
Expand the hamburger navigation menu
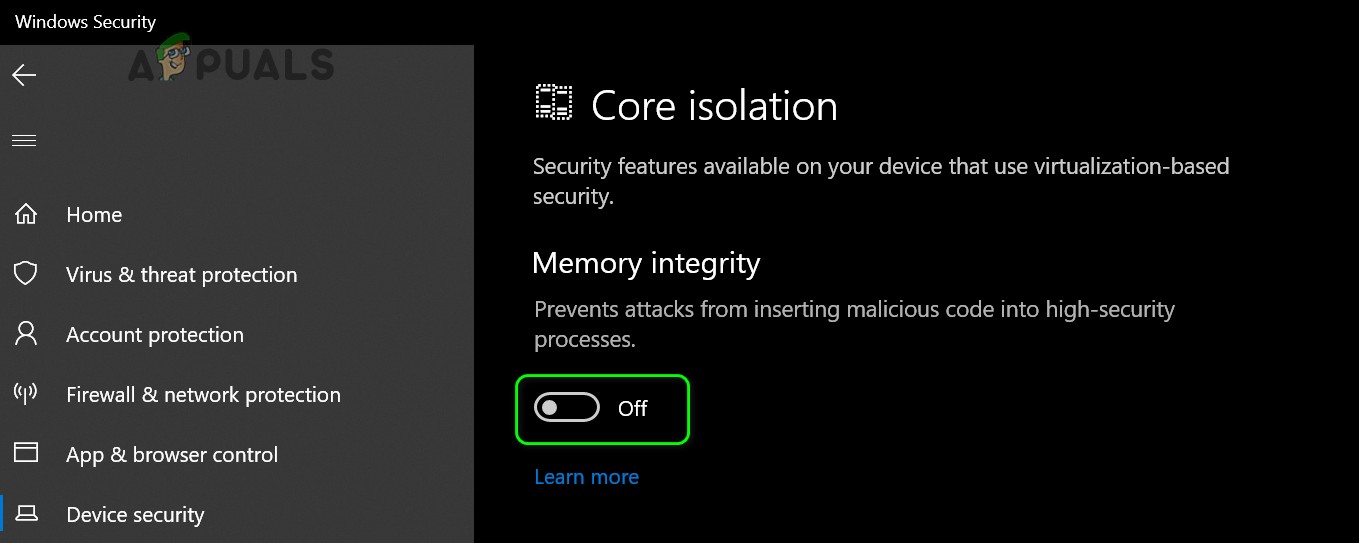pyautogui.click(x=24, y=140)
